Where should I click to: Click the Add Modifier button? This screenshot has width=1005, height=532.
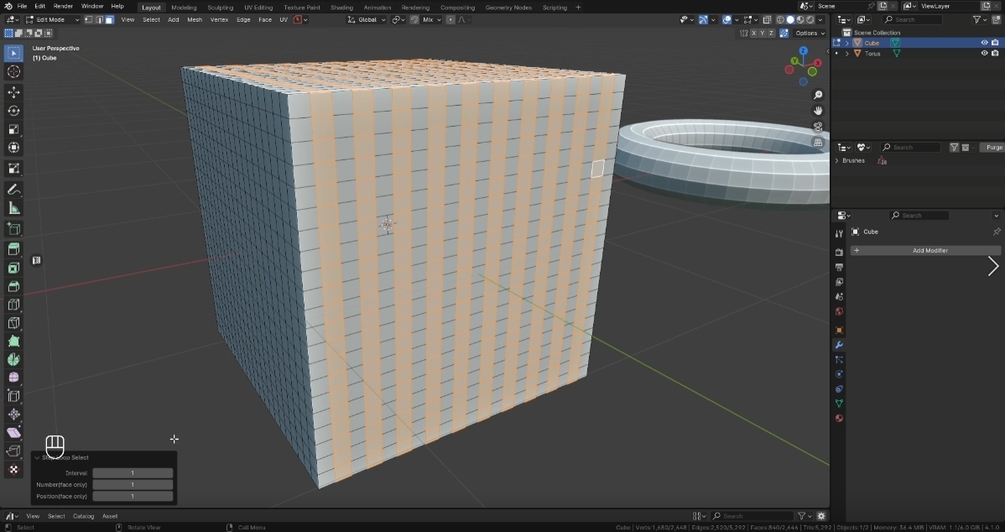925,251
